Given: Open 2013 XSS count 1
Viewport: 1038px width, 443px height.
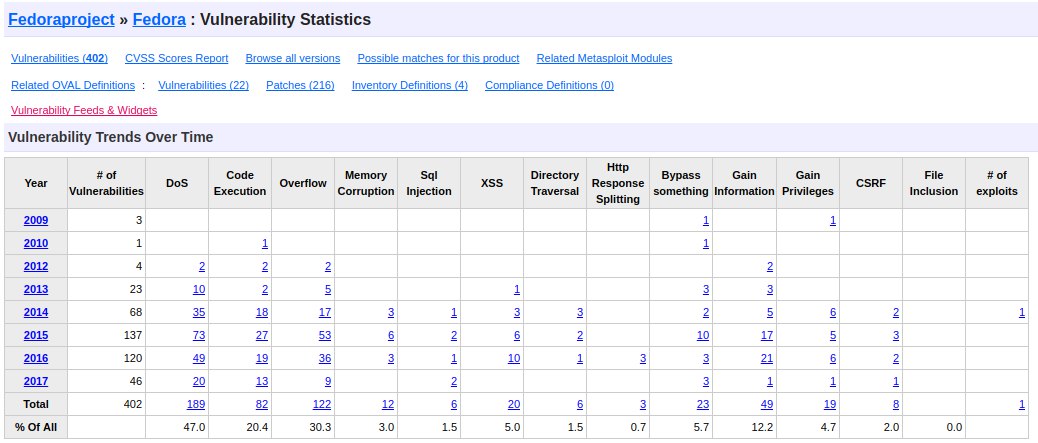Looking at the screenshot, I should tap(516, 289).
